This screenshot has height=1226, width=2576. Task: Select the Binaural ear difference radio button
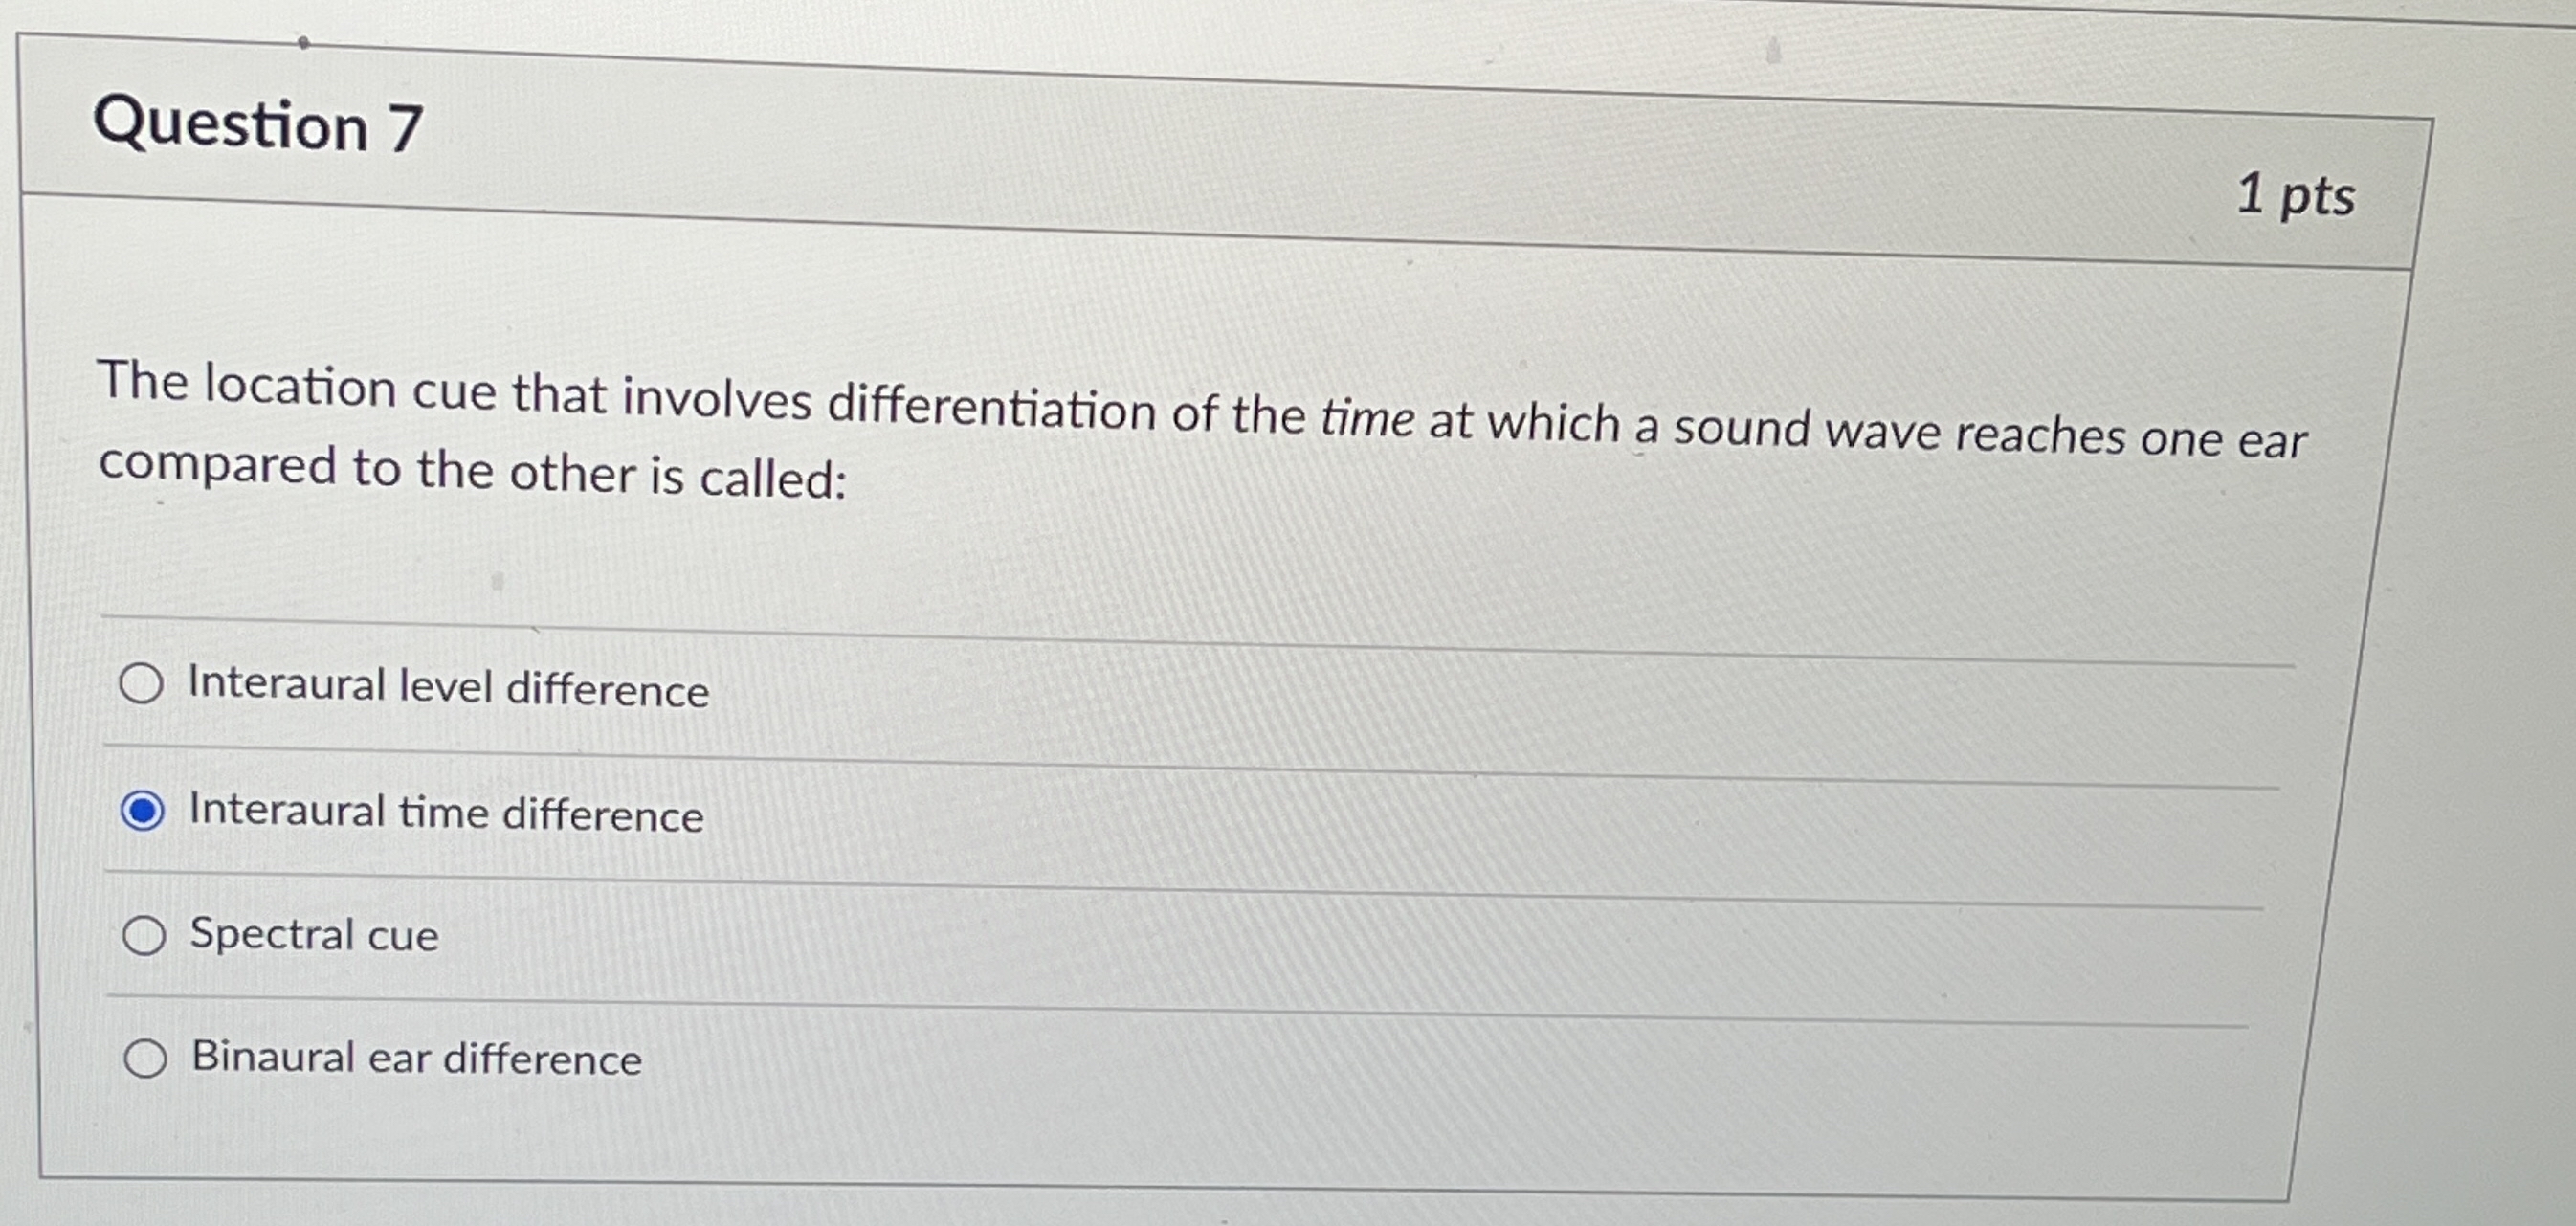tap(148, 1062)
